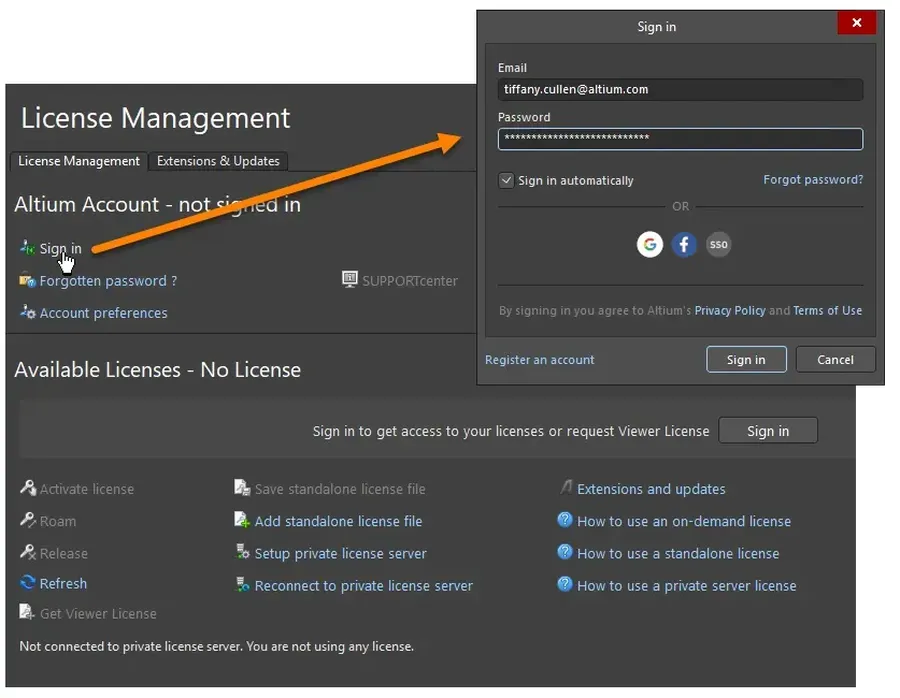Click the Get Viewer License document icon
This screenshot has height=698, width=900.
[27, 612]
